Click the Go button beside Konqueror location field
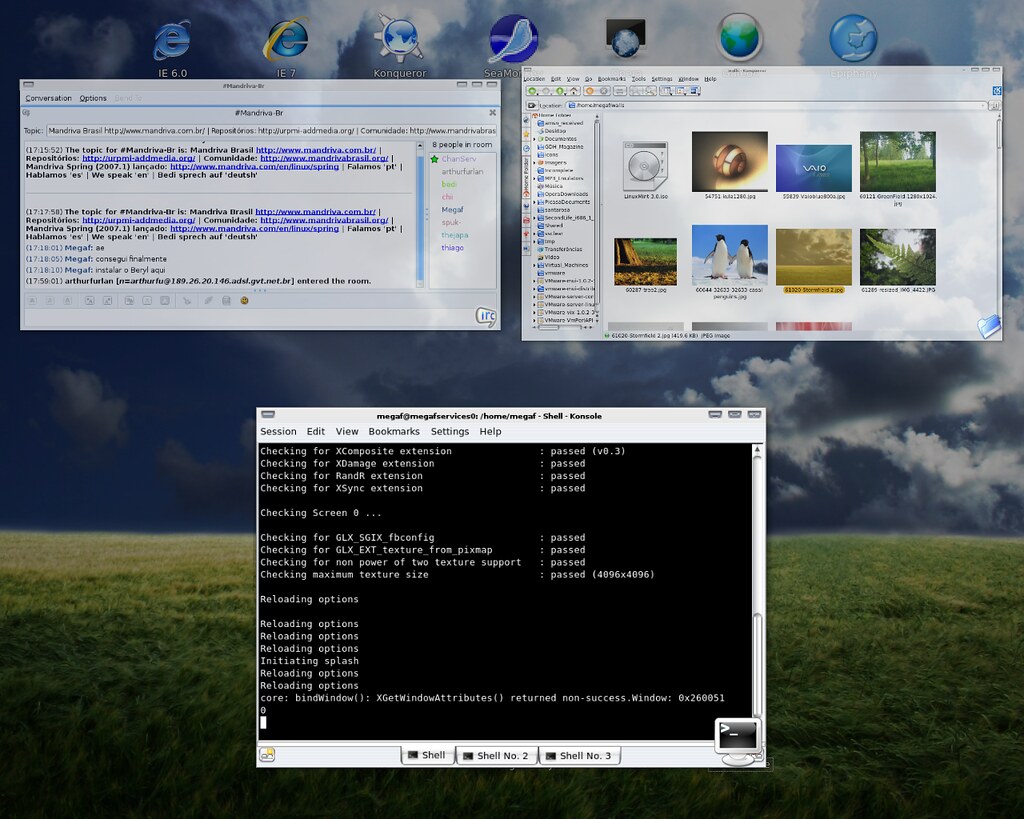 coord(994,105)
